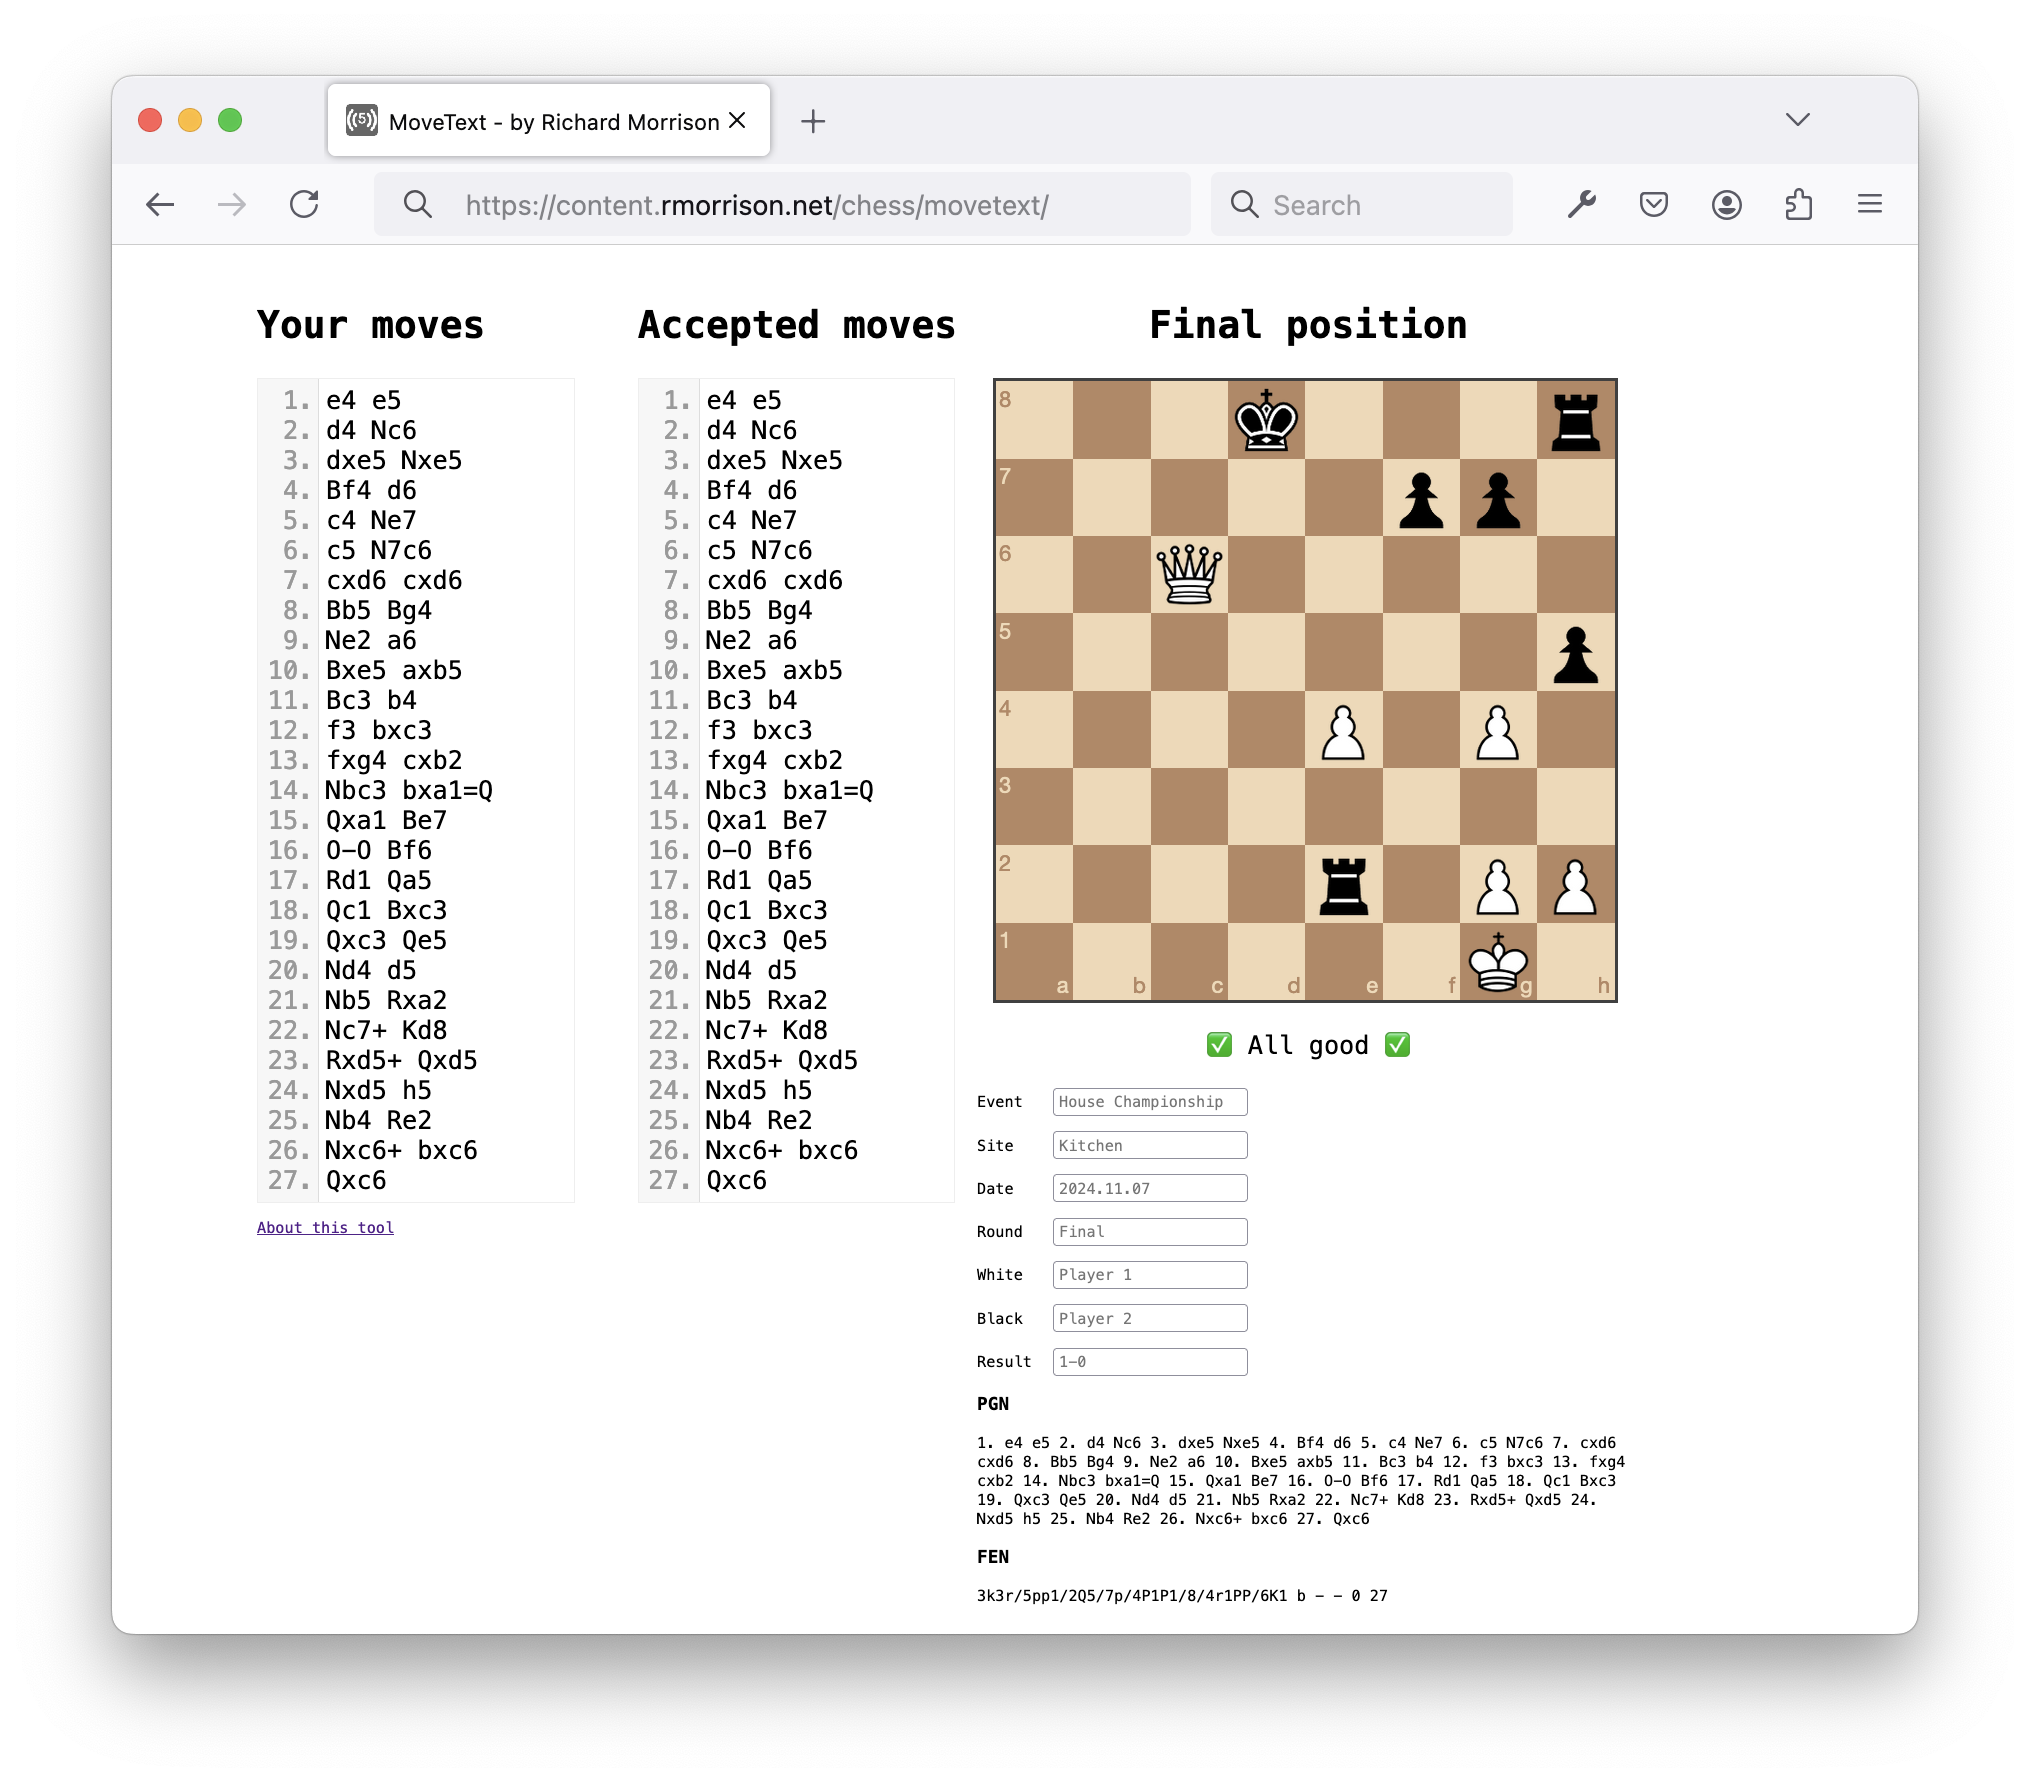Click '3. dxe5 Nxe5' in Your moves

pos(394,460)
